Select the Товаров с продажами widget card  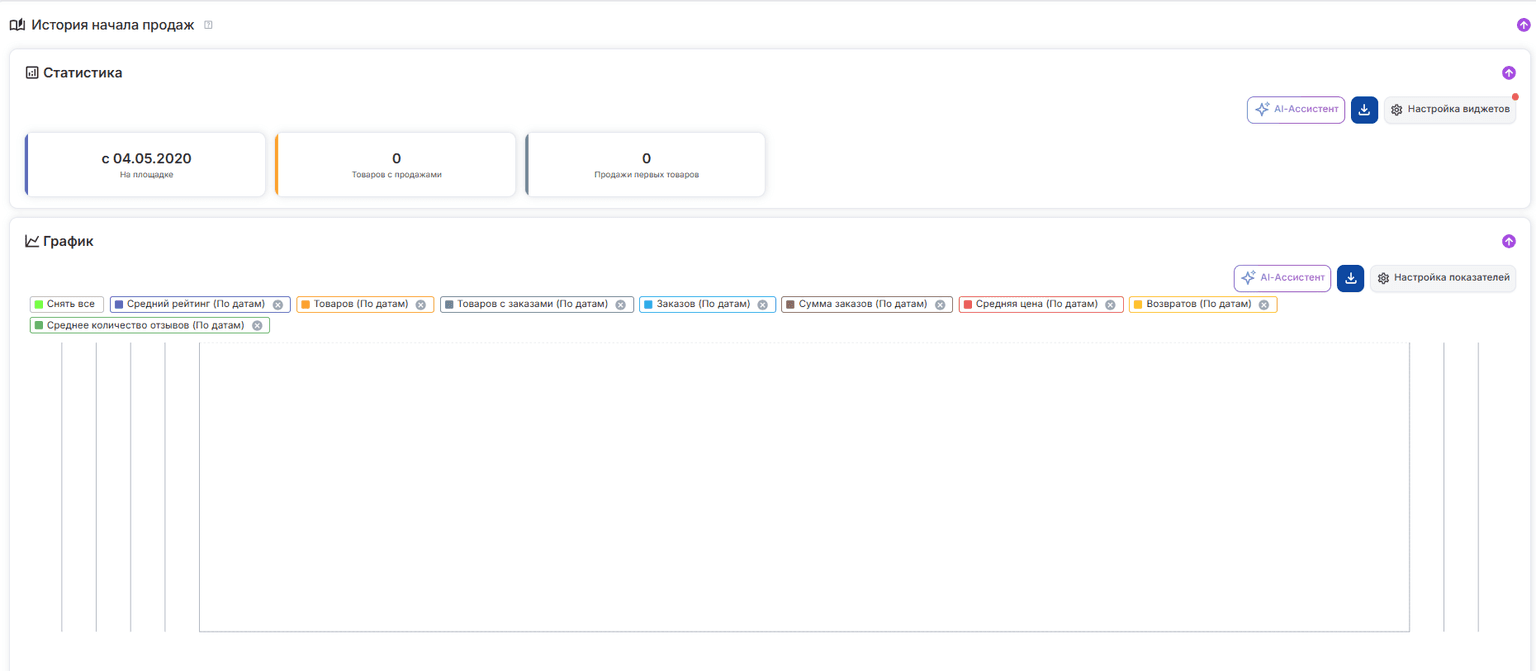(x=396, y=165)
